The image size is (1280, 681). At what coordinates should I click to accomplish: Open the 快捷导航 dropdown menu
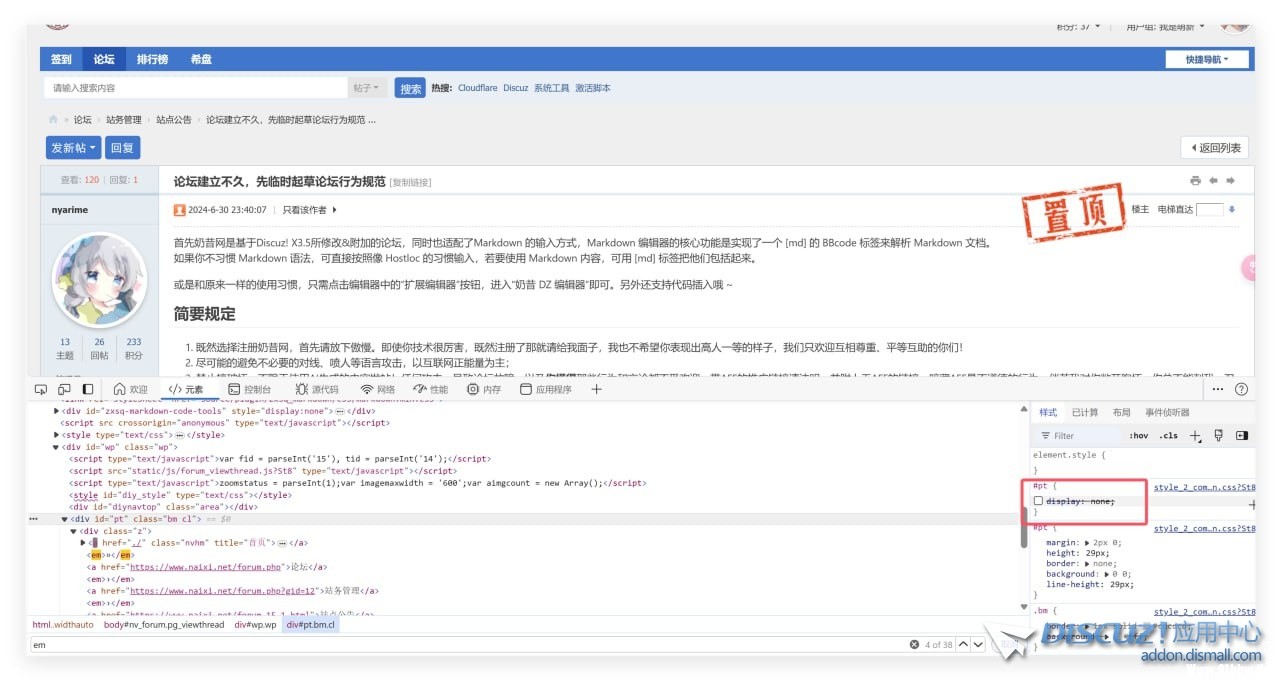click(1210, 59)
